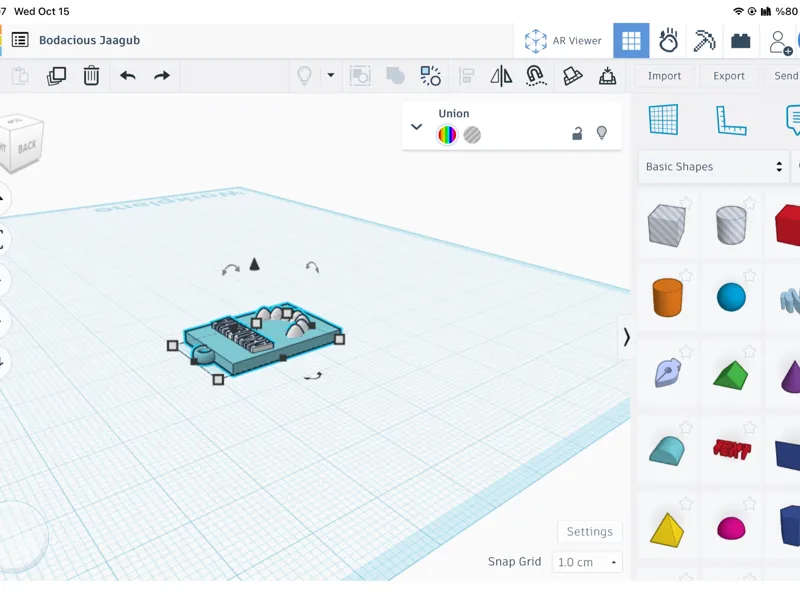Collapse the Union inspector panel chevron
This screenshot has height=600, width=800.
click(x=416, y=127)
